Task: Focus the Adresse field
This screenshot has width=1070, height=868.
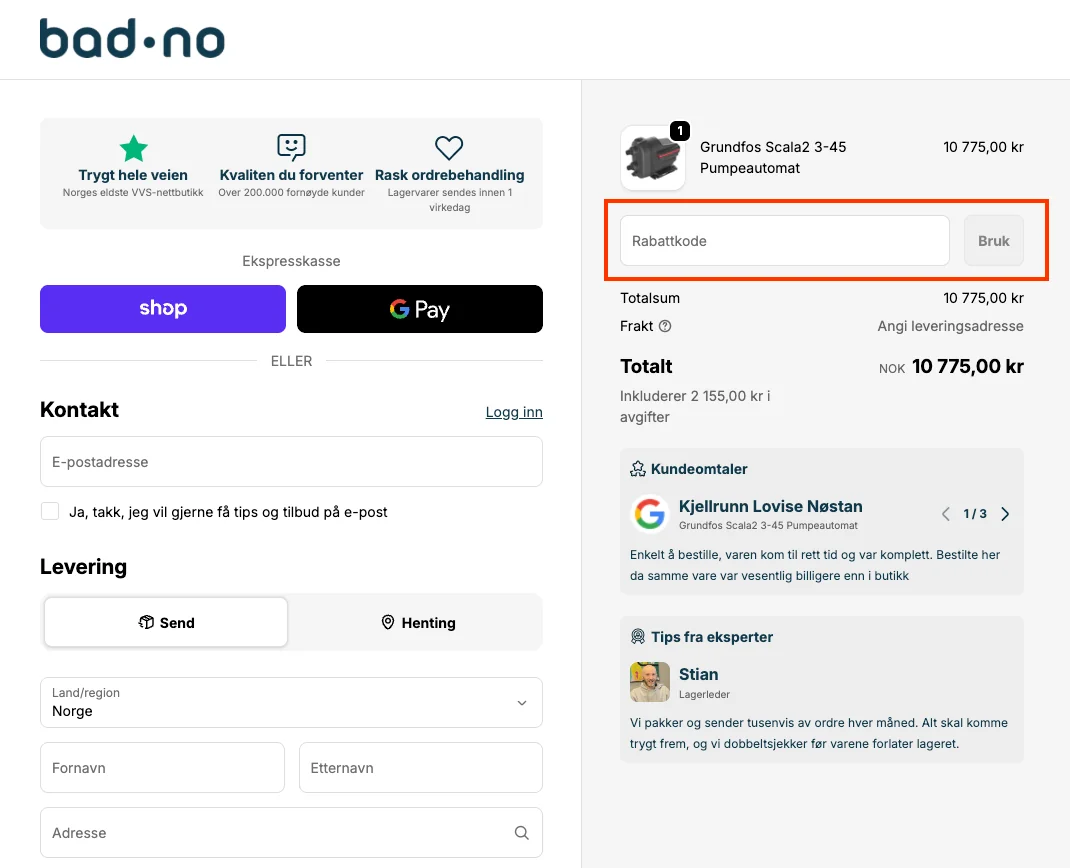Action: [x=291, y=833]
